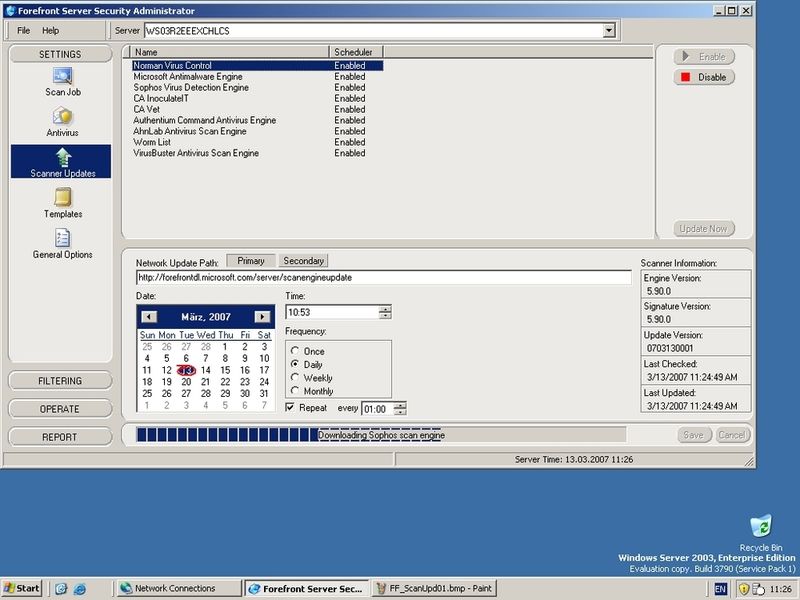Click the März, 2007 calendar title

point(206,317)
